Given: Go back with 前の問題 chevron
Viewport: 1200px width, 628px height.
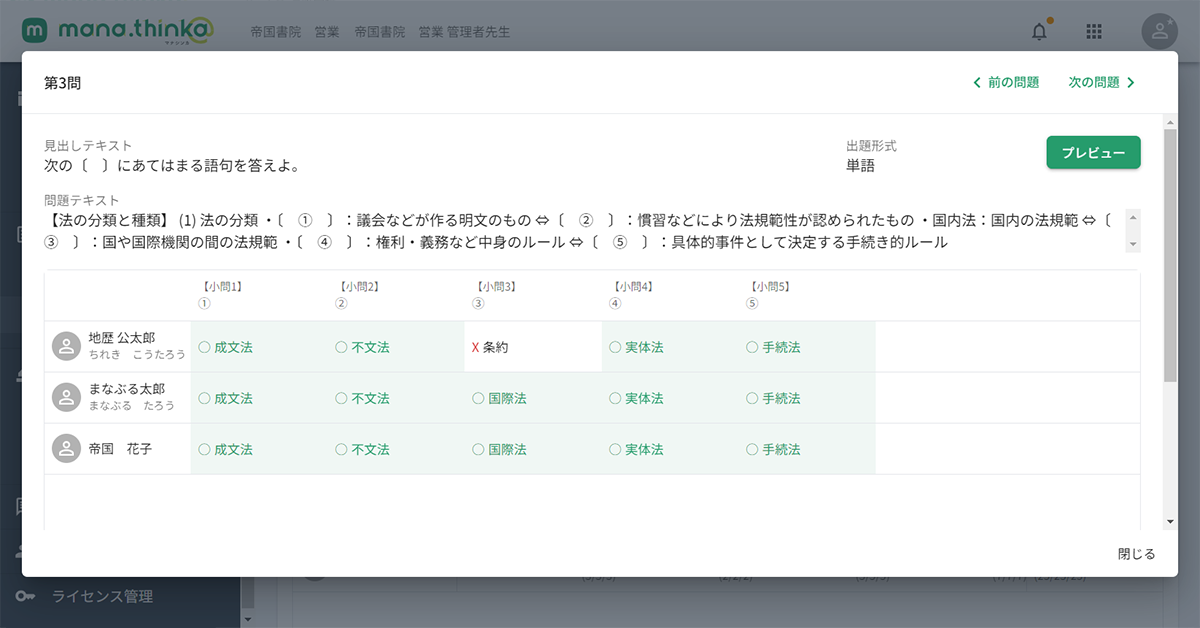Looking at the screenshot, I should coord(977,83).
